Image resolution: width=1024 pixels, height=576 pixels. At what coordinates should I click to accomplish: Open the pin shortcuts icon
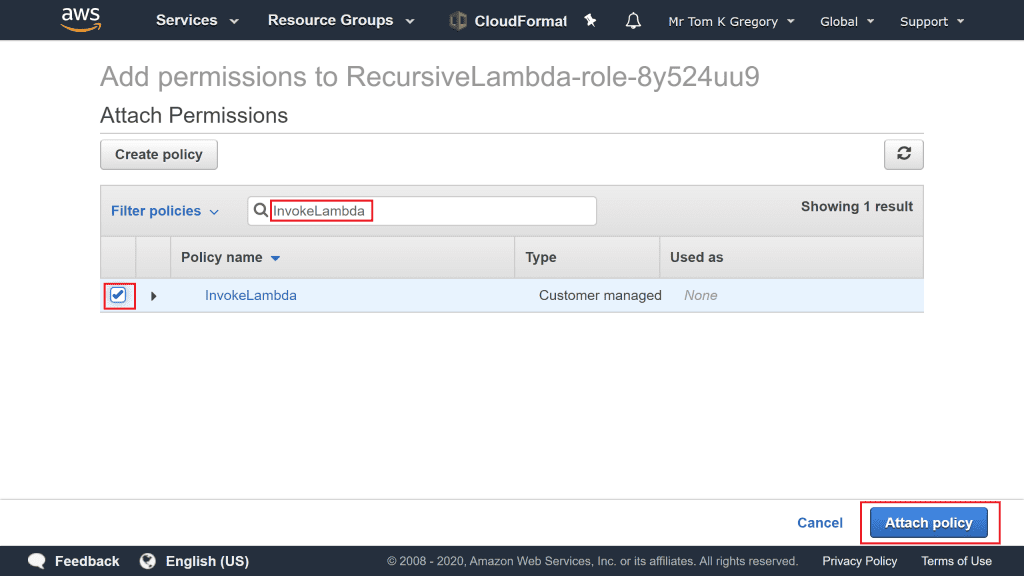pos(590,21)
